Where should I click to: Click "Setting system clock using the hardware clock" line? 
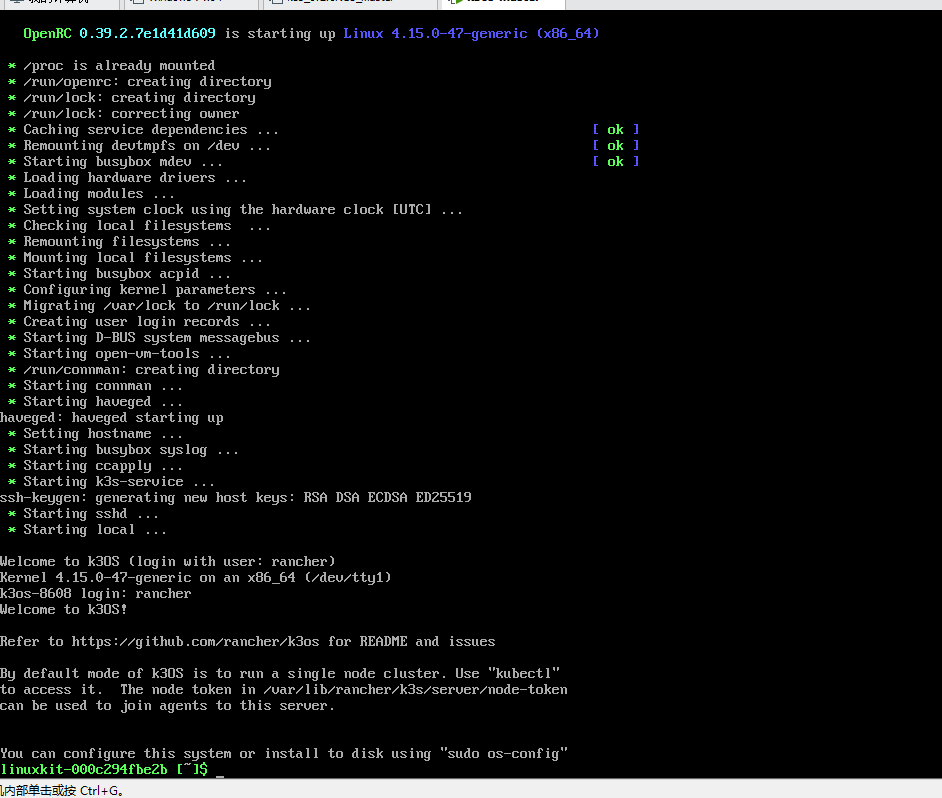tap(235, 210)
